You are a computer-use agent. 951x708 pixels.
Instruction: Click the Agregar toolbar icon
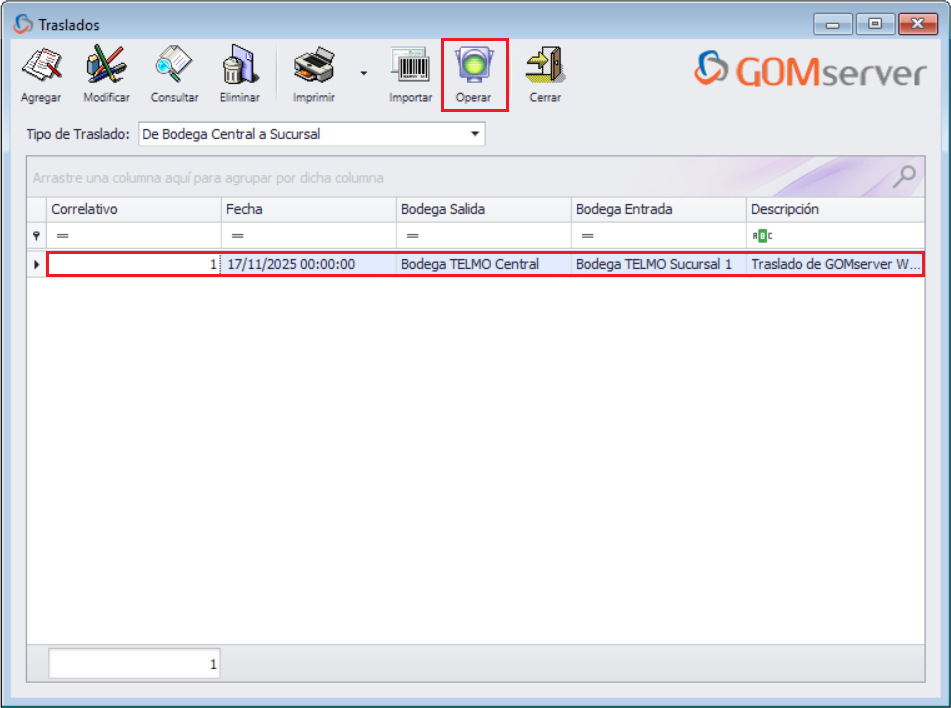(40, 63)
